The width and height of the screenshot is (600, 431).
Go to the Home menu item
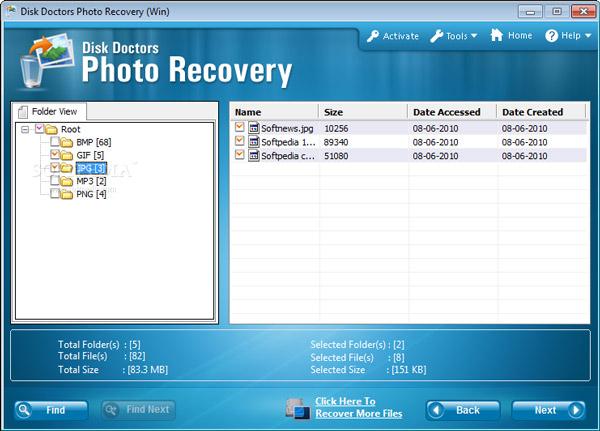pos(511,35)
